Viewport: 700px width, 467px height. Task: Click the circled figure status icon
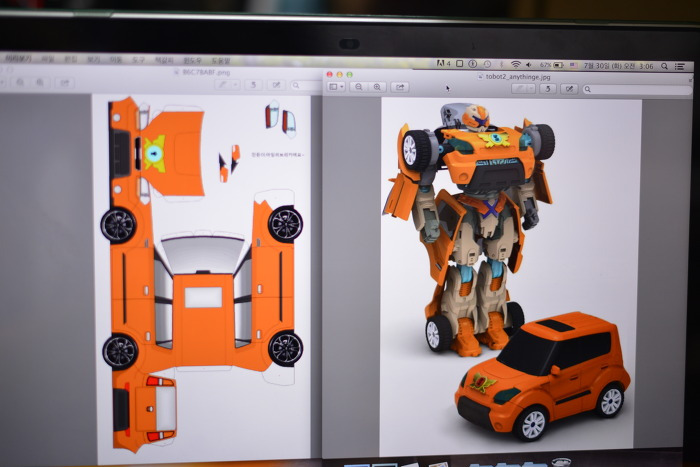pos(472,64)
